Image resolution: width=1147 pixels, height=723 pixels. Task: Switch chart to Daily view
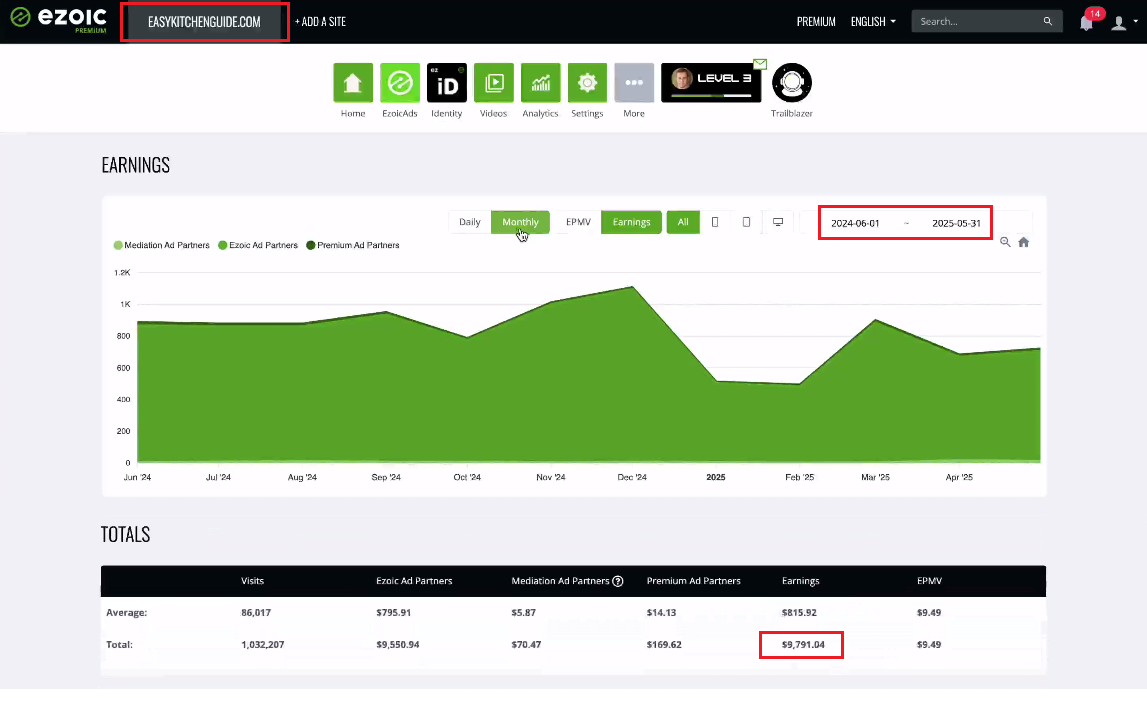(470, 222)
